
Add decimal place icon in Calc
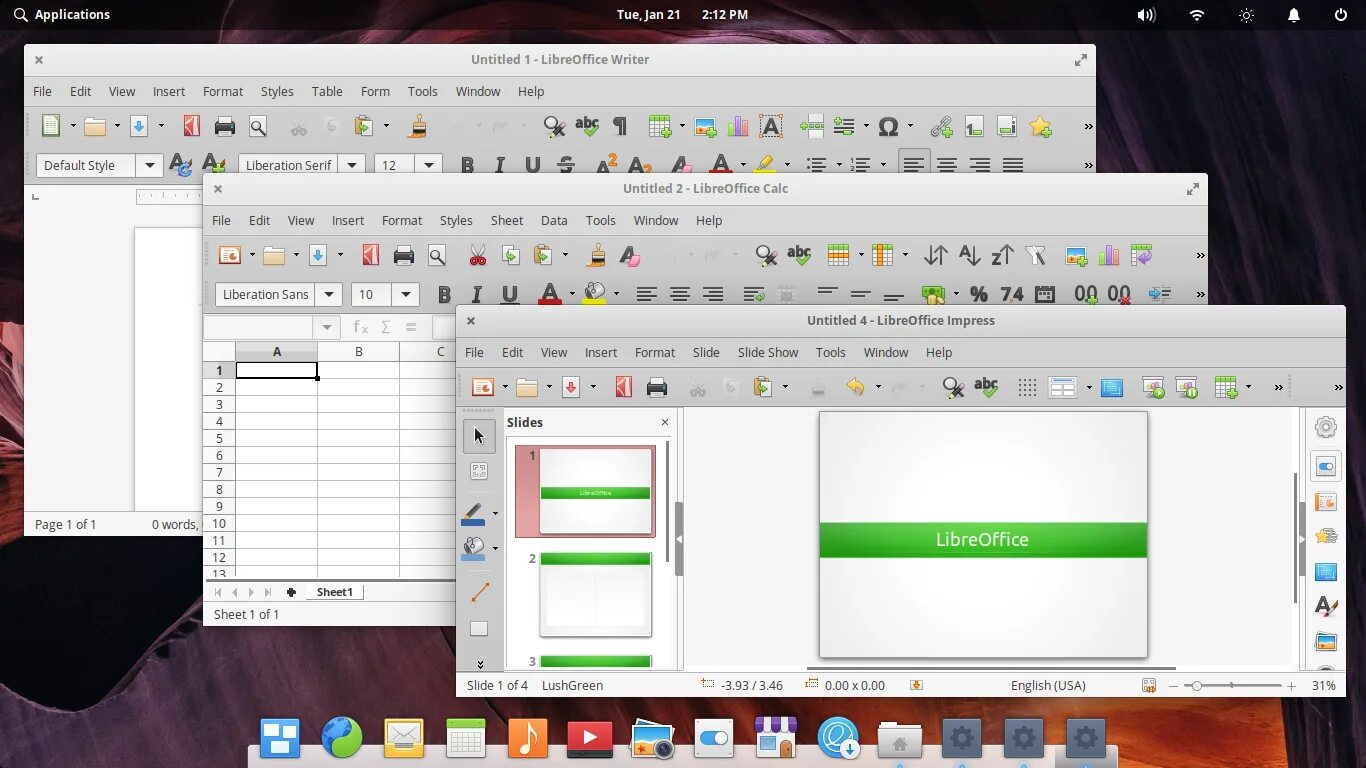(x=1086, y=294)
